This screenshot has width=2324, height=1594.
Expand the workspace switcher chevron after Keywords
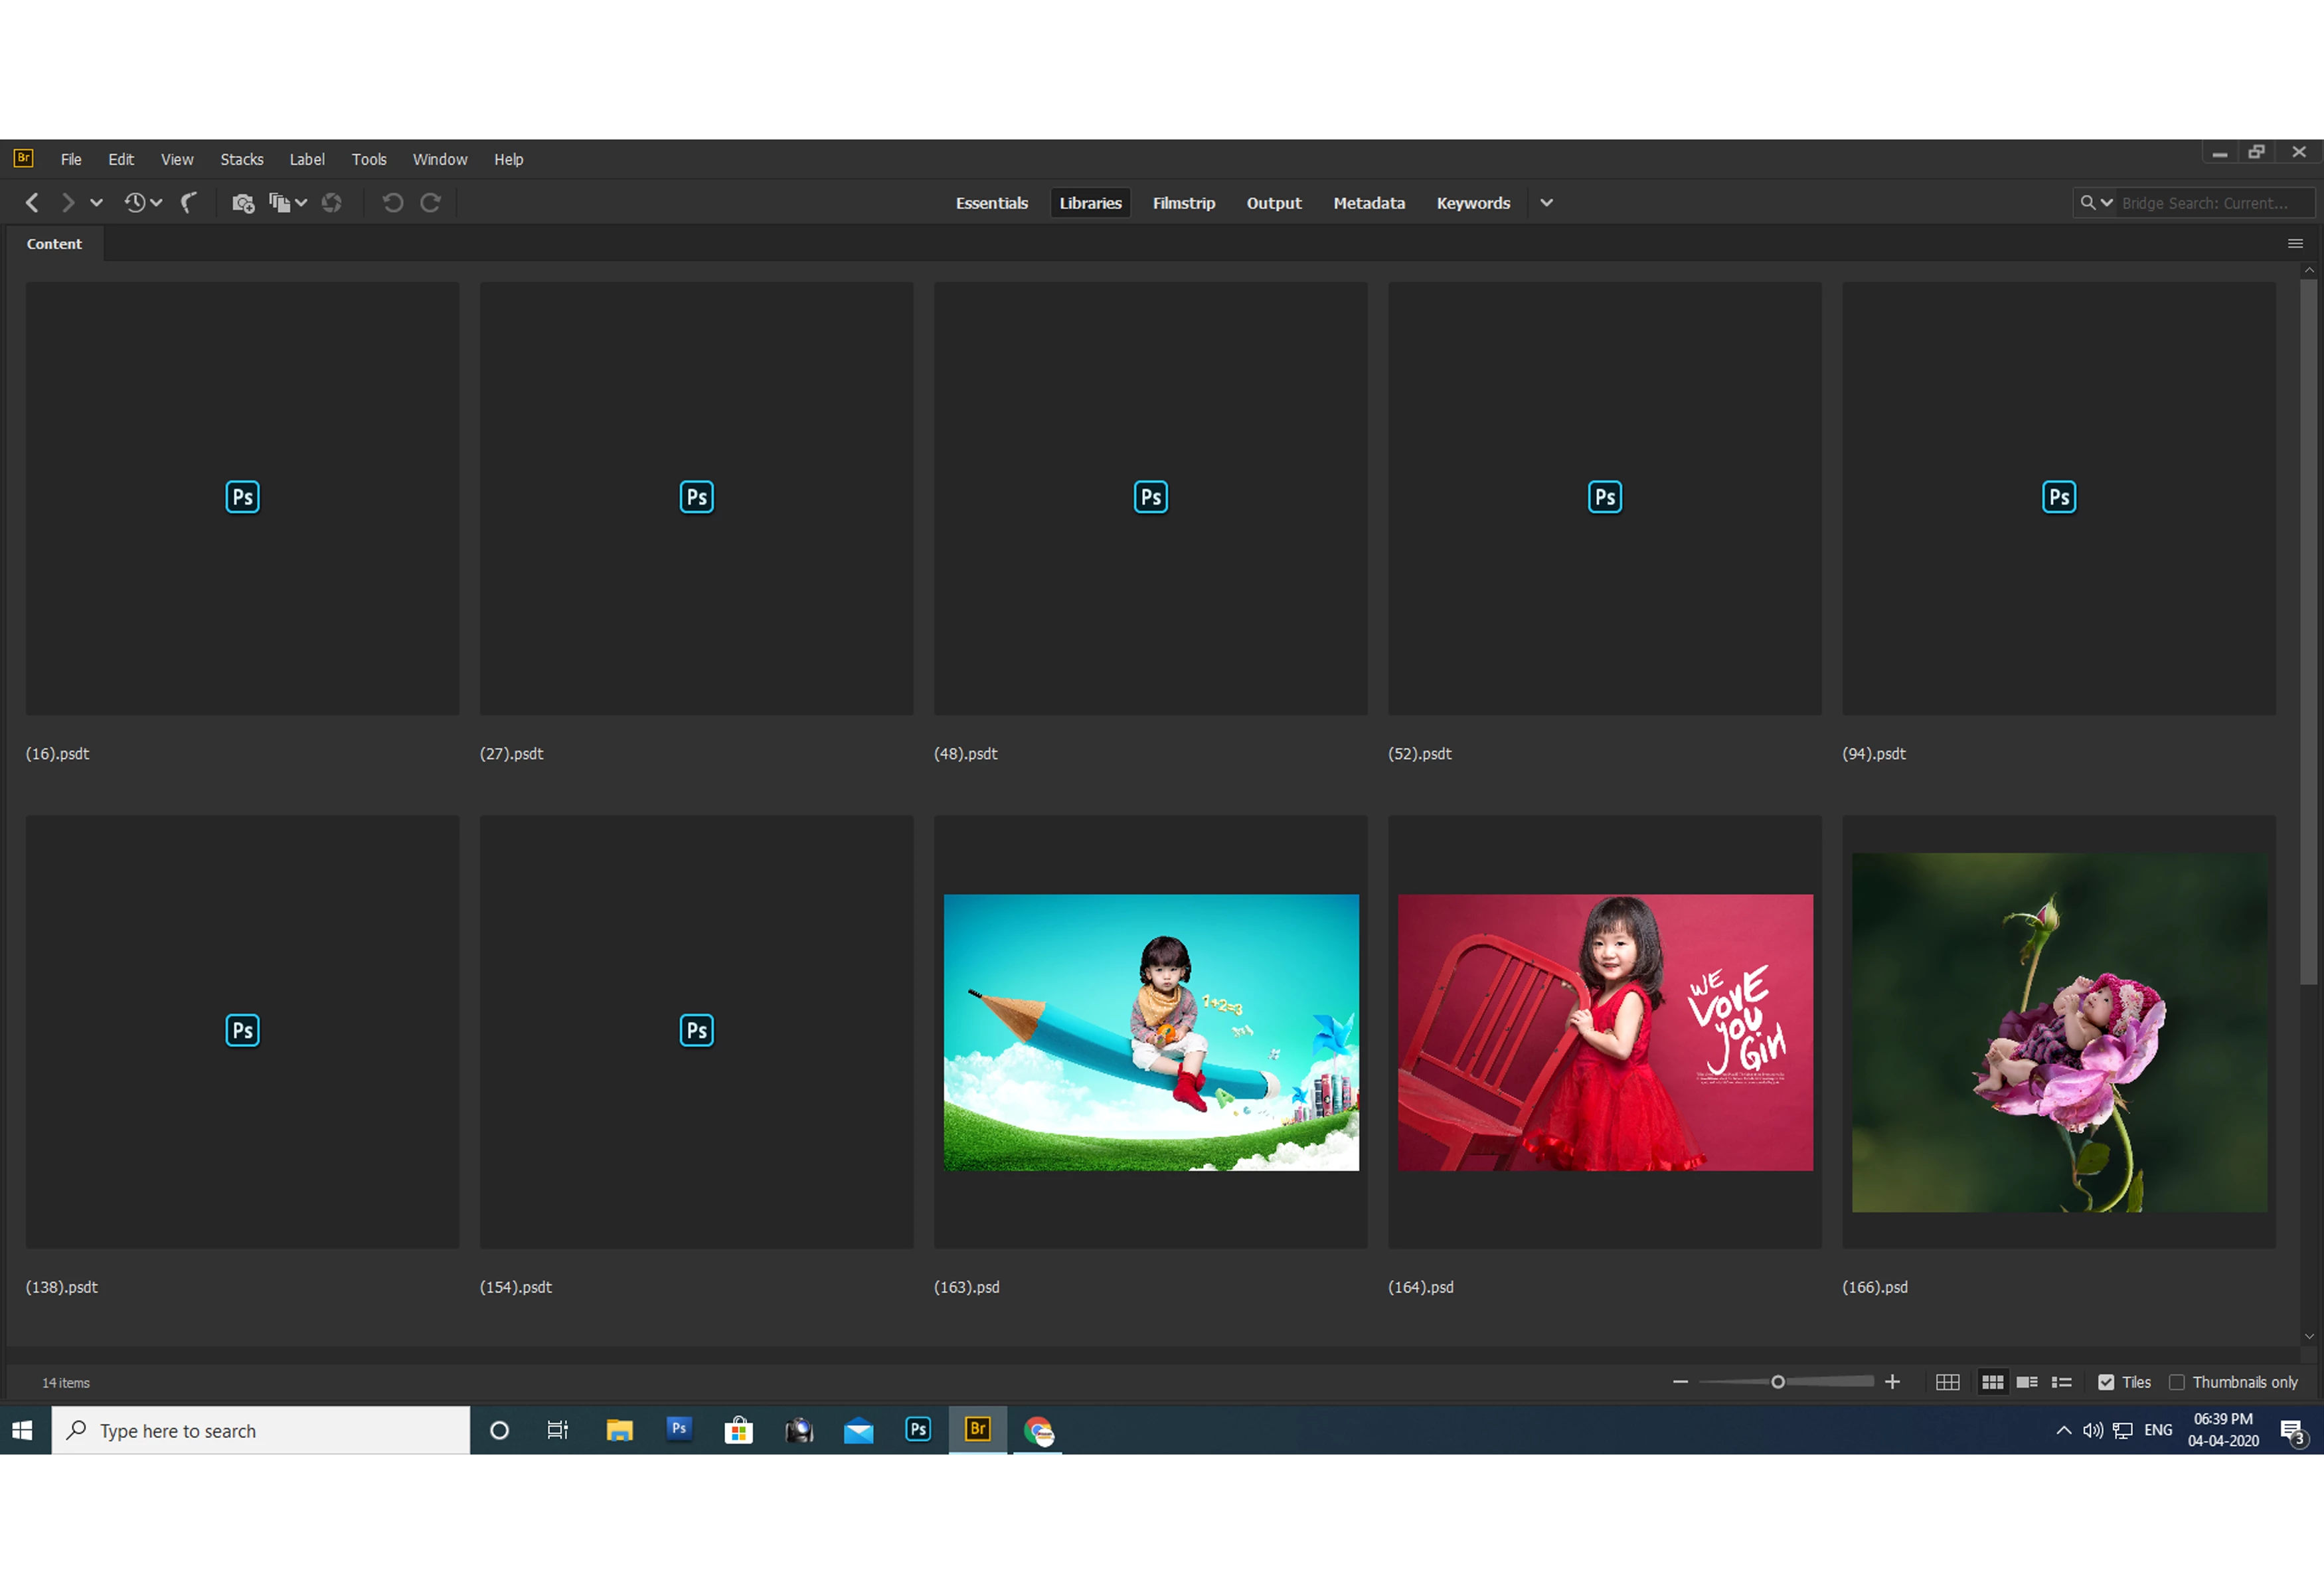coord(1546,203)
